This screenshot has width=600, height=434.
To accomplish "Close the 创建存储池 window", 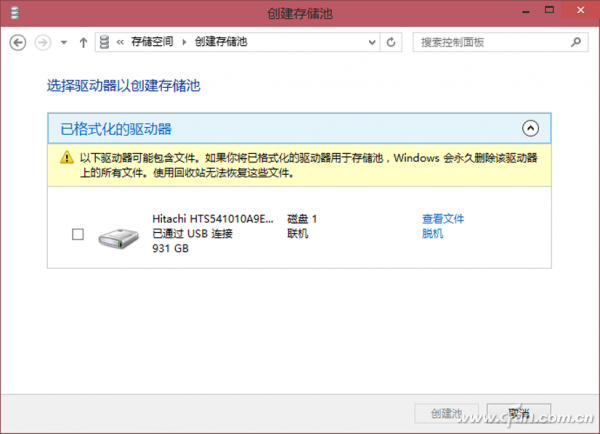I will tap(580, 10).
